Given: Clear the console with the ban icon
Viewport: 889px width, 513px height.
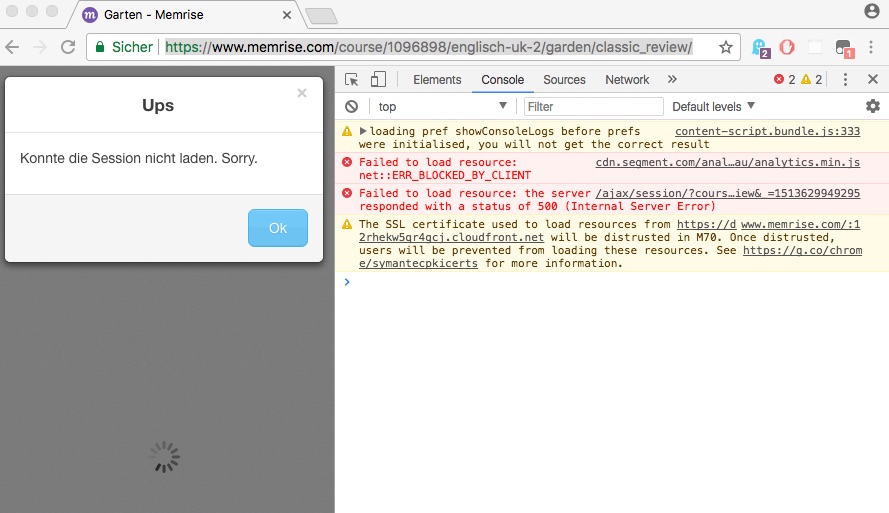Looking at the screenshot, I should pyautogui.click(x=352, y=107).
